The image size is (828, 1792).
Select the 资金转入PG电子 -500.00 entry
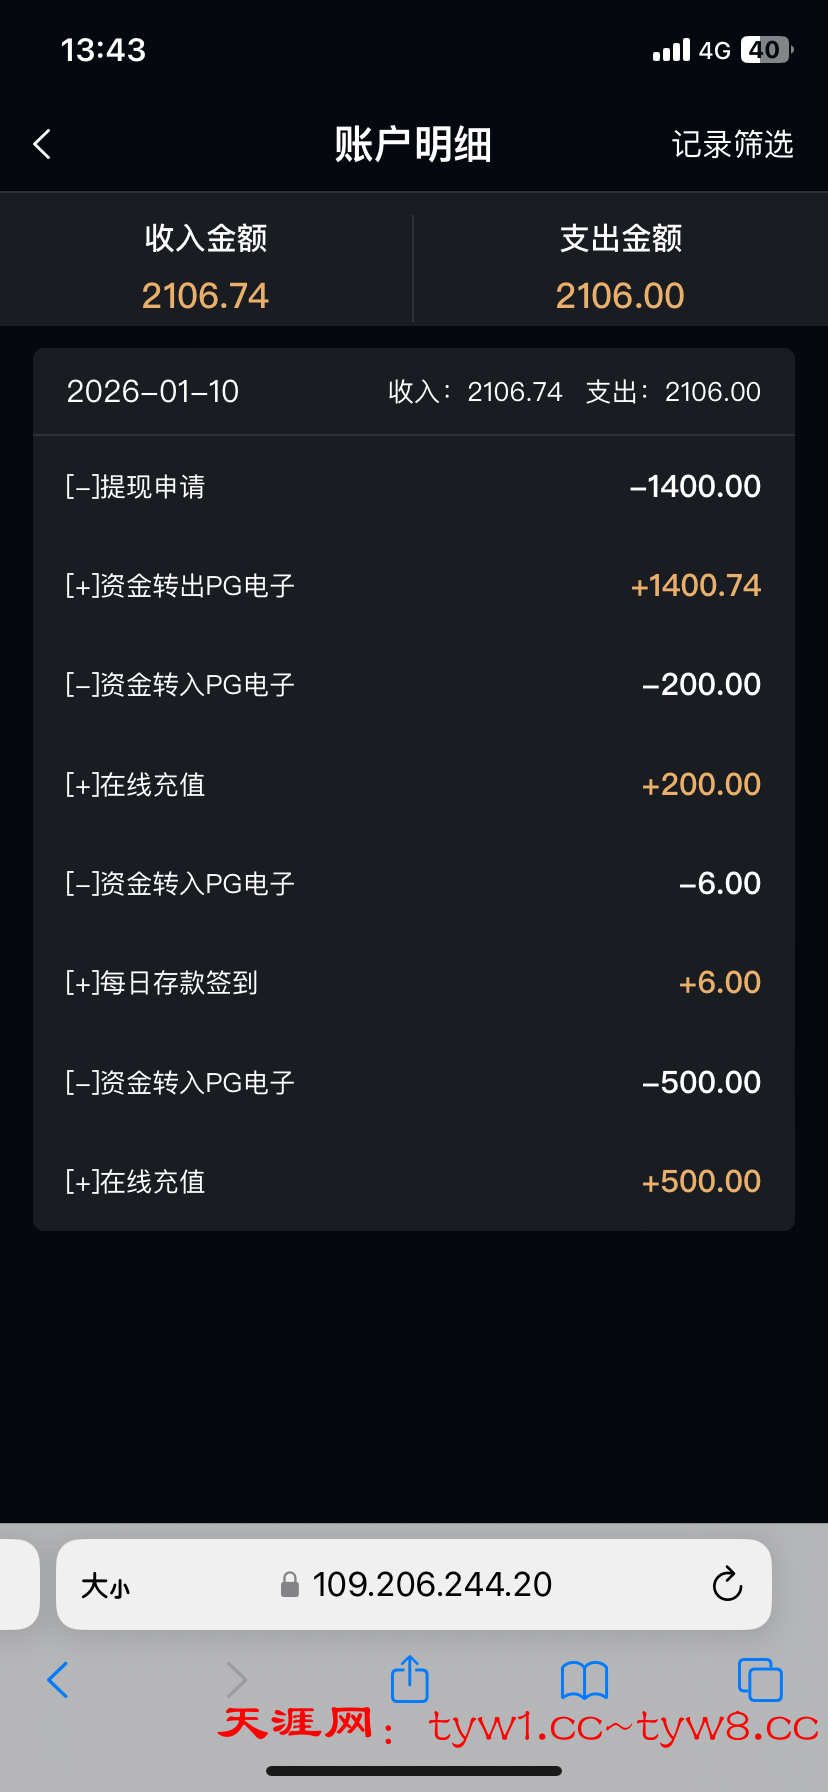click(x=414, y=1083)
